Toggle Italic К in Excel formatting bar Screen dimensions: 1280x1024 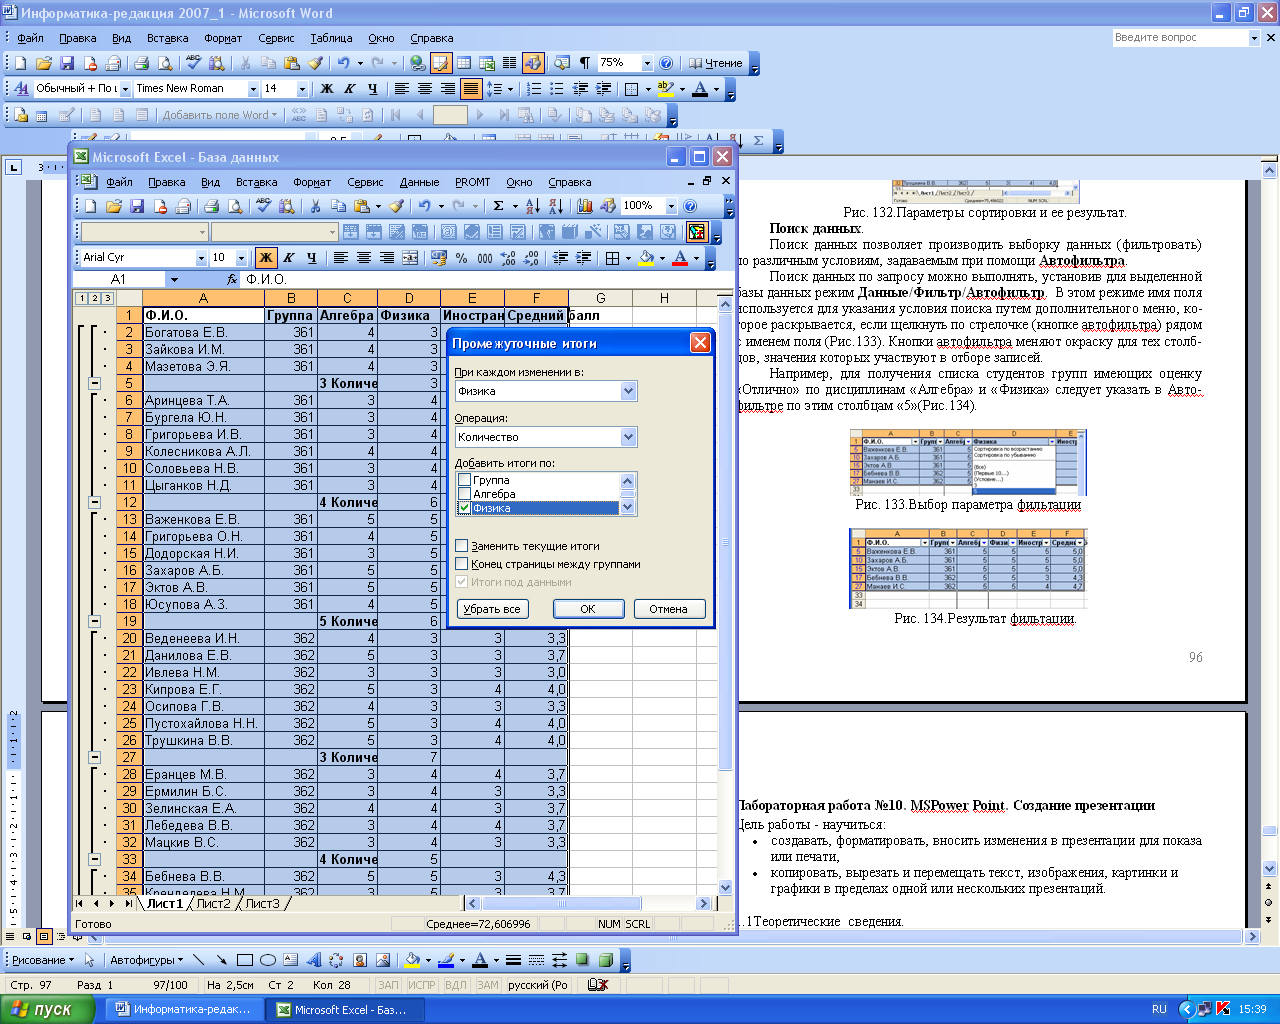coord(289,258)
